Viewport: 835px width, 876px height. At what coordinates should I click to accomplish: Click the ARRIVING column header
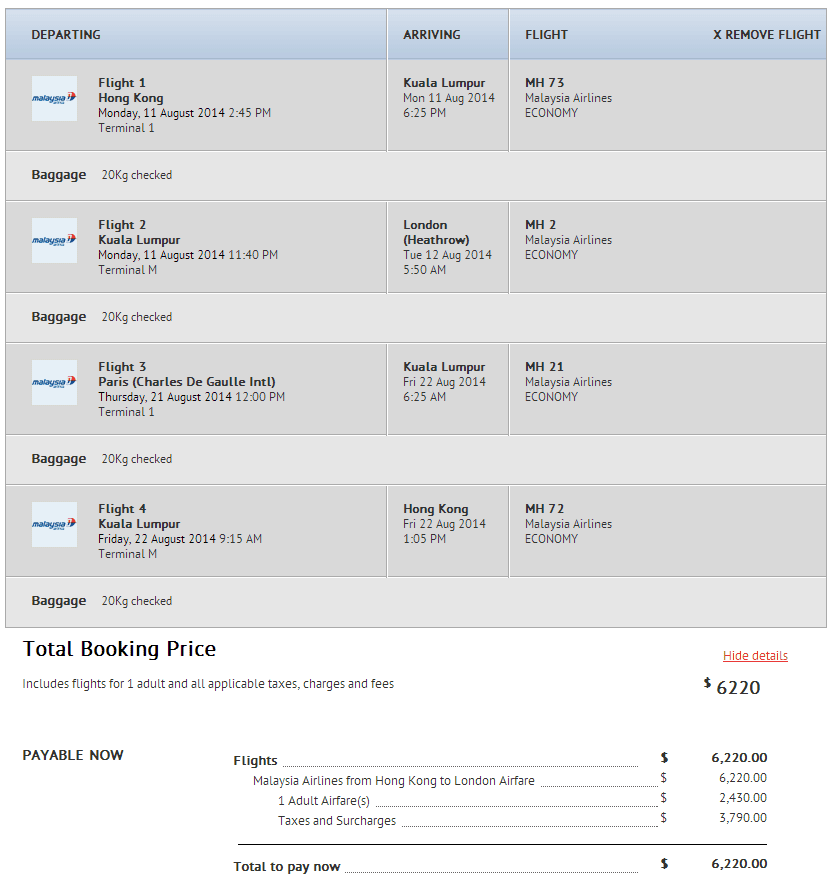[x=432, y=35]
